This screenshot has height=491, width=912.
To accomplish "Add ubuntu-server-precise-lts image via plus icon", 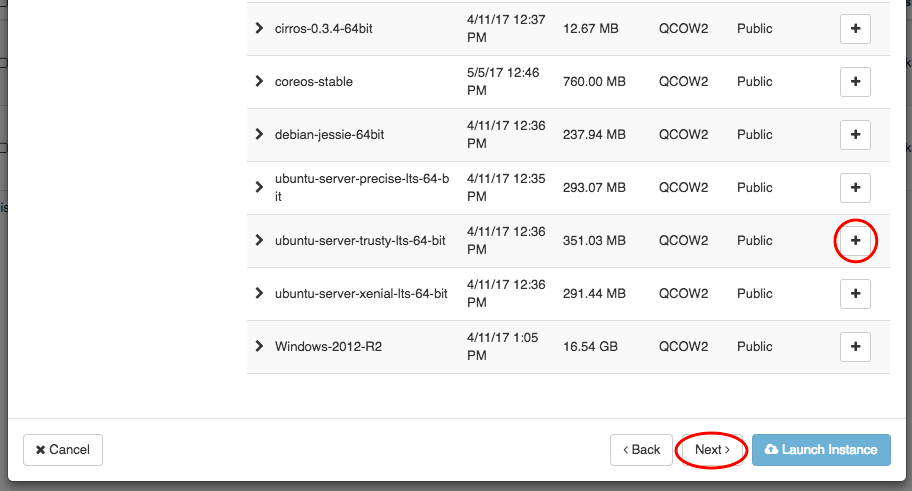I will point(855,188).
